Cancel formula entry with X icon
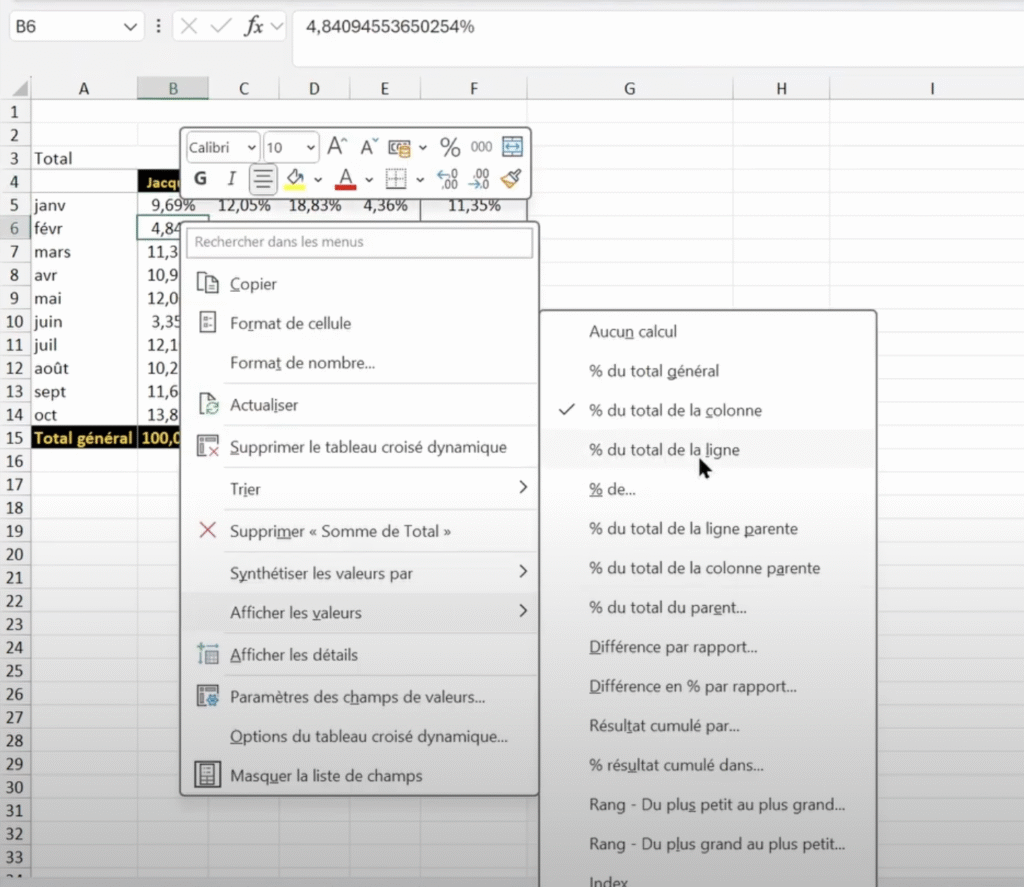 click(189, 26)
